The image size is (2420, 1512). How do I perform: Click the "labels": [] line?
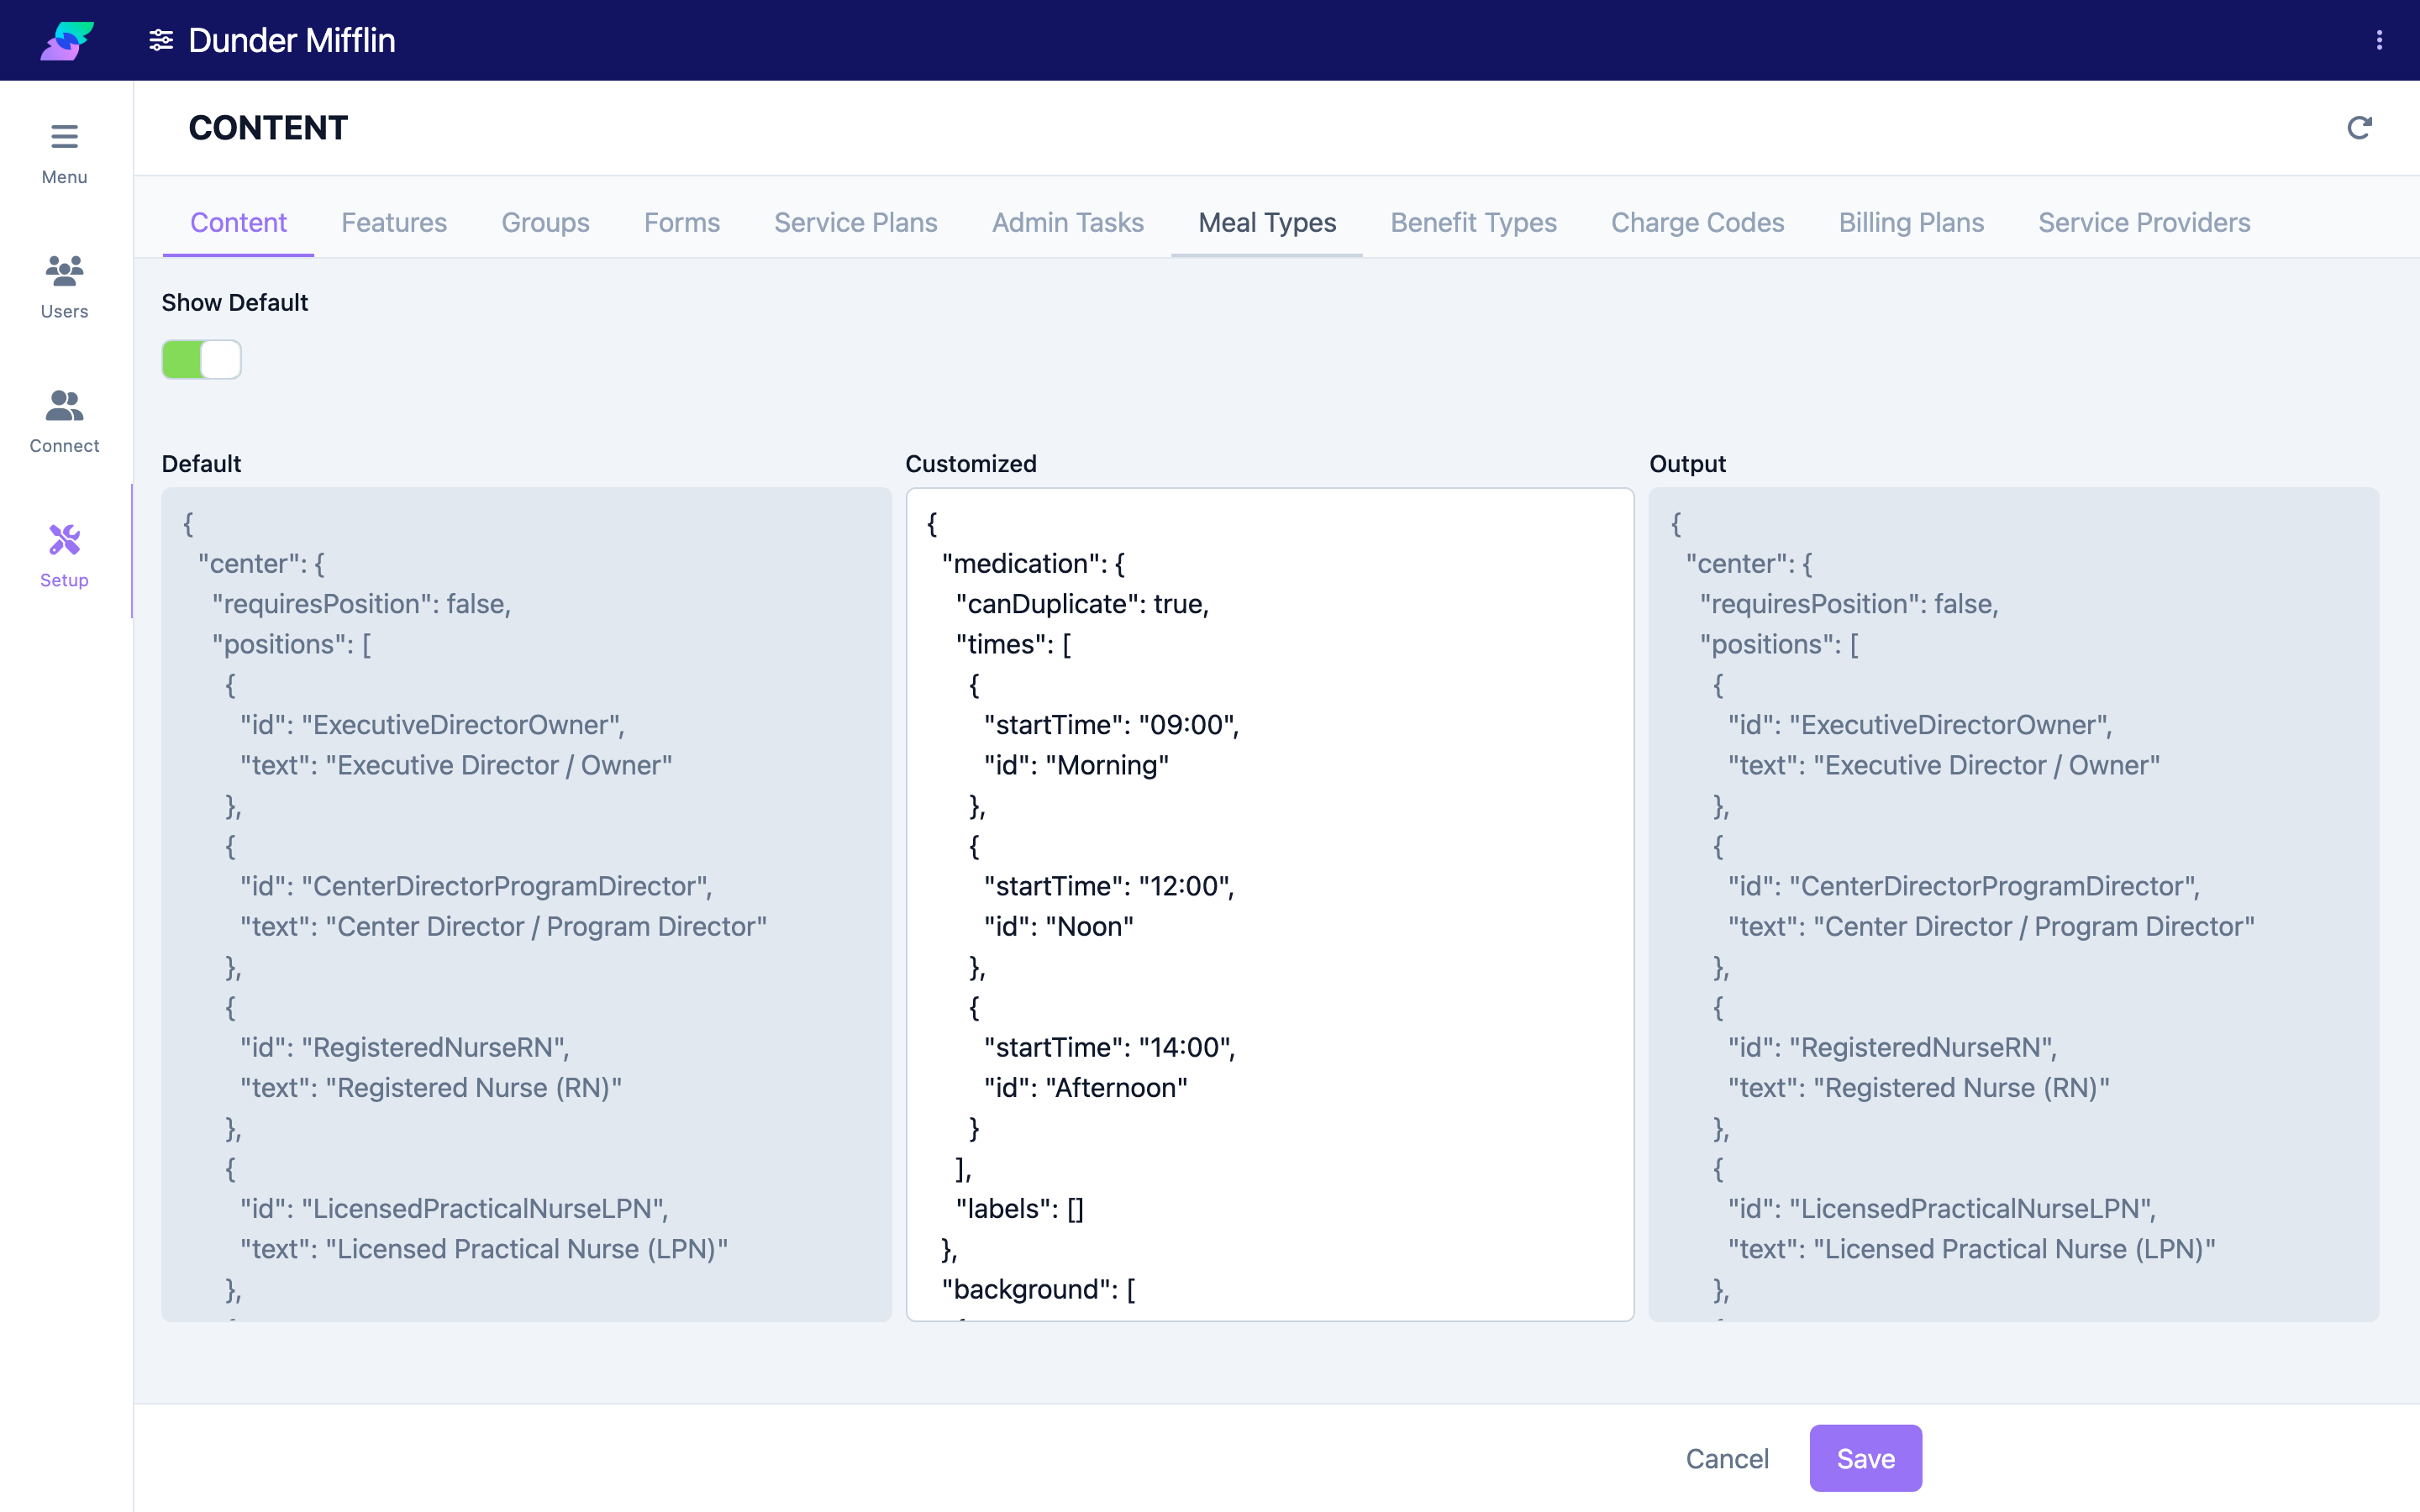(1020, 1209)
